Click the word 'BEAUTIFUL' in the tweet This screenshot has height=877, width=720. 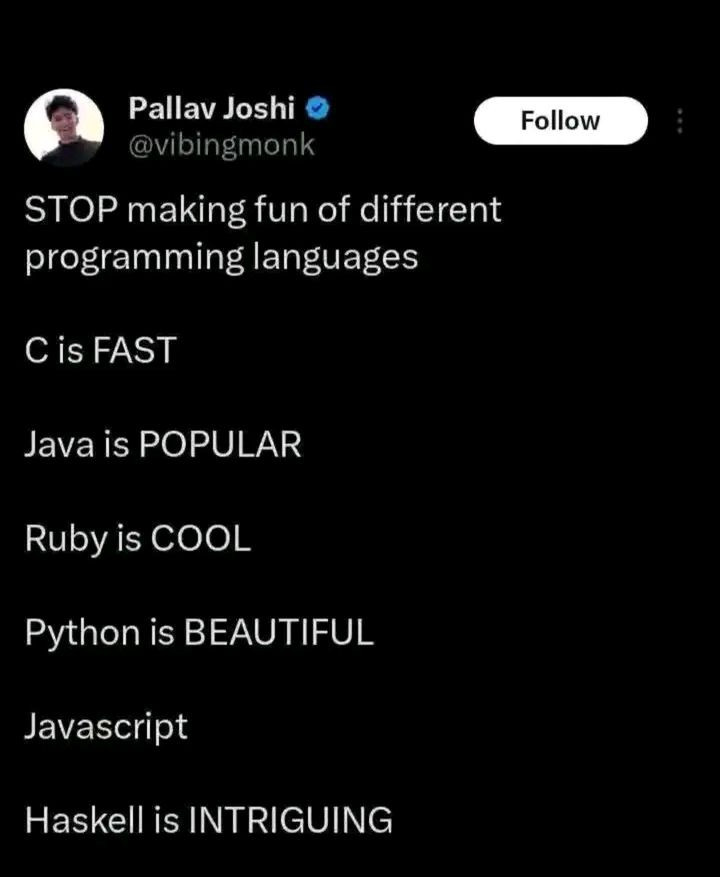tap(277, 632)
